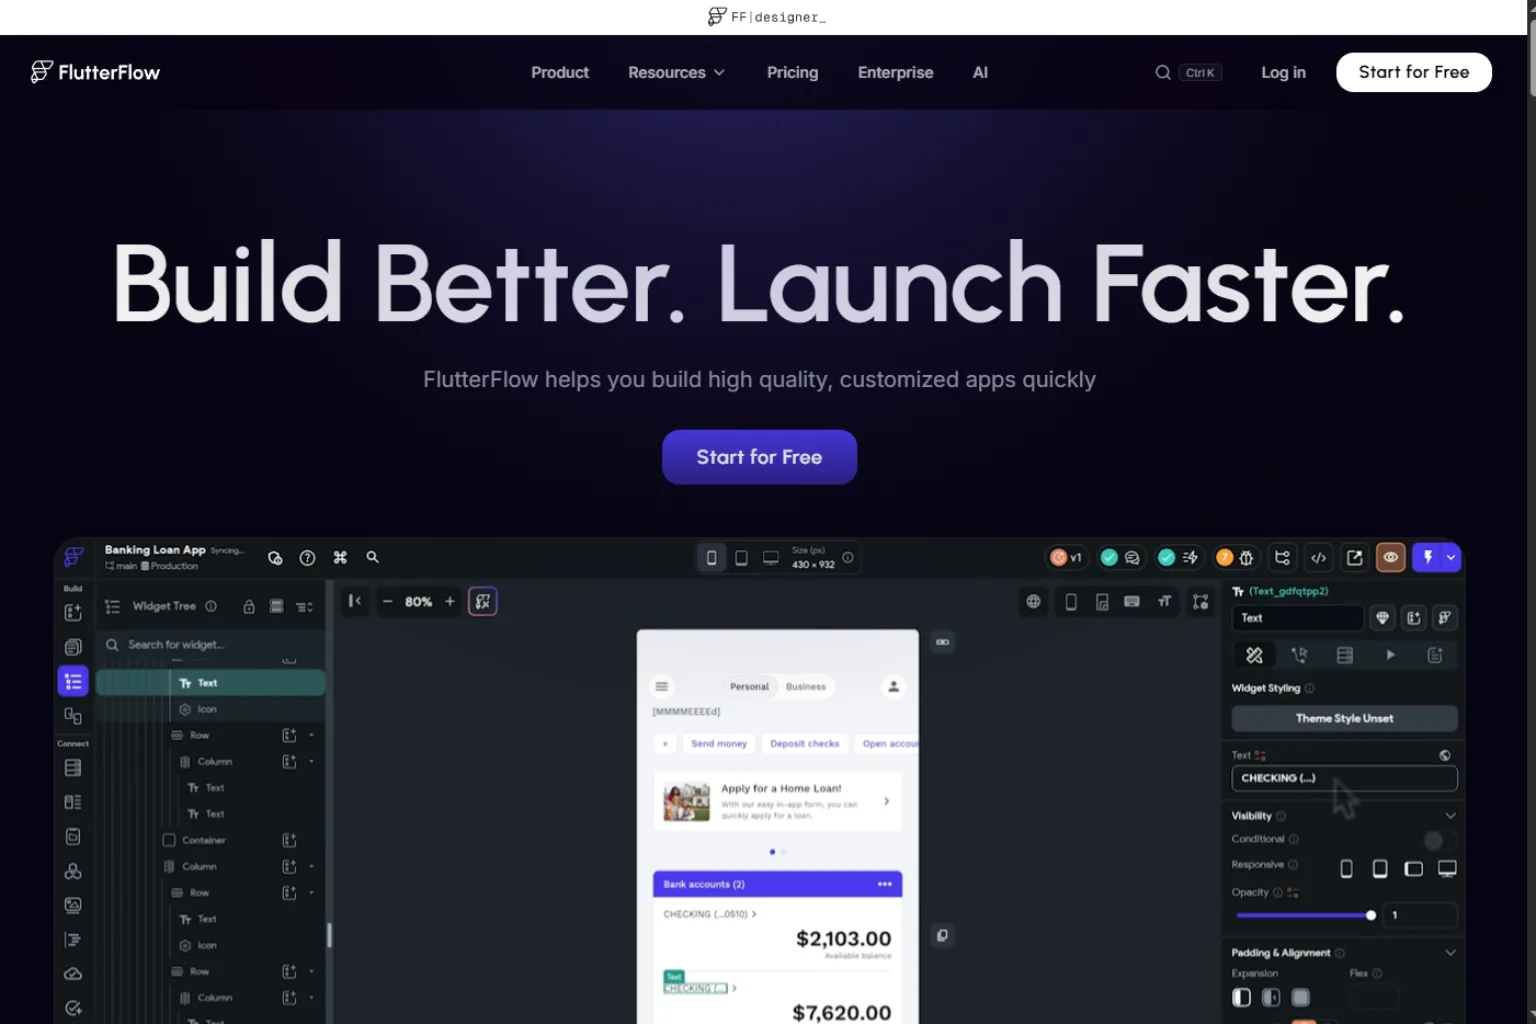Viewport: 1536px width, 1024px height.
Task: Adjust the Opacity slider handle
Action: (1371, 915)
